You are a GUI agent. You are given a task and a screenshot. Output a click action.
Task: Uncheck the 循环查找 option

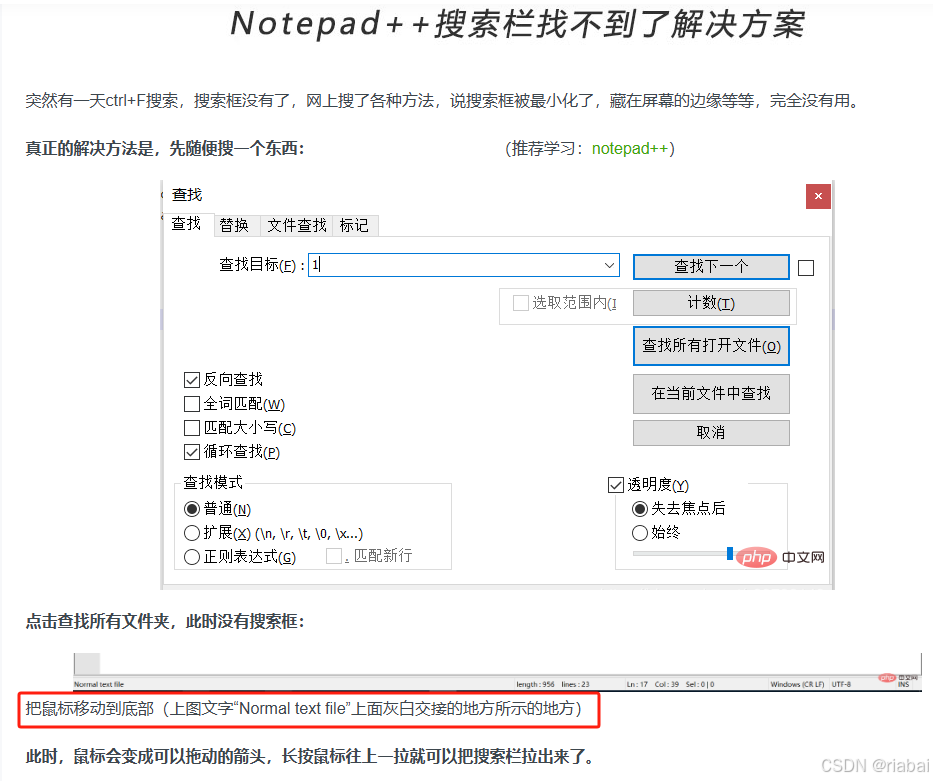tap(192, 451)
